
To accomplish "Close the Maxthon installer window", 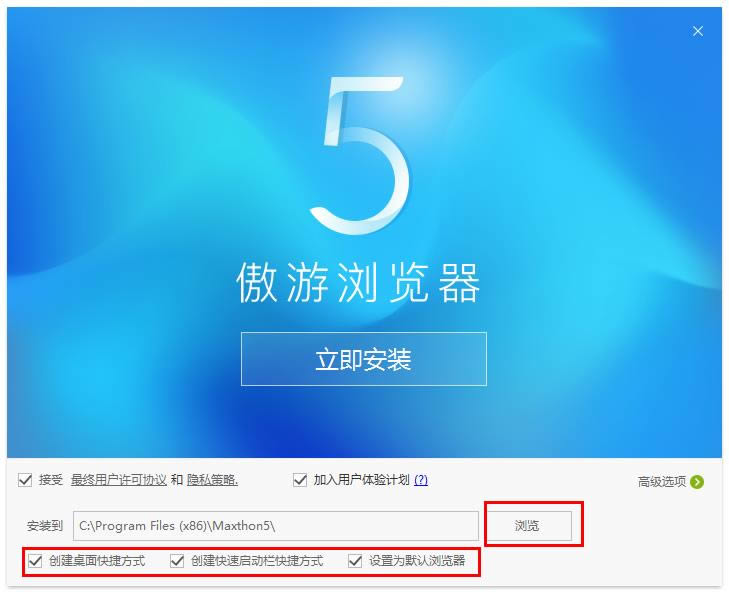I will pos(697,31).
